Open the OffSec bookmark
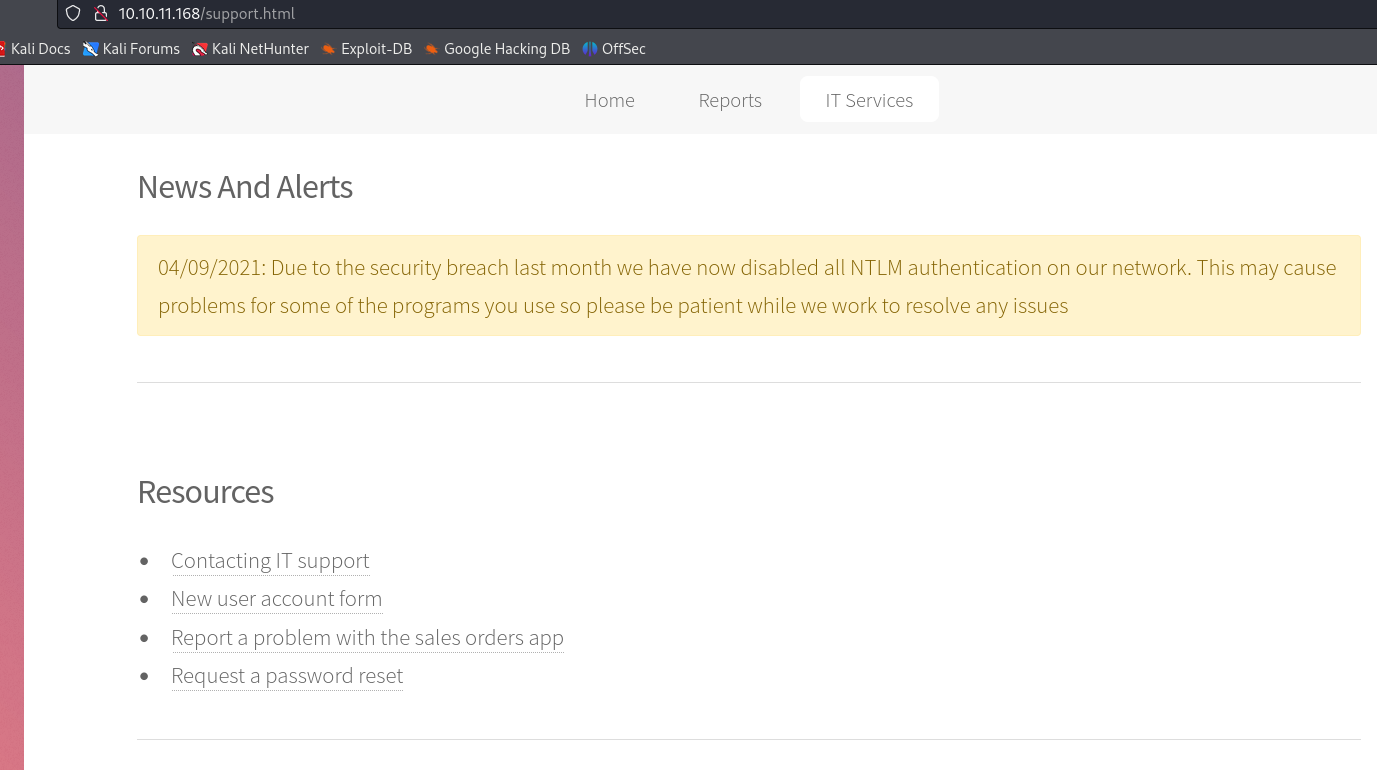 click(x=614, y=49)
